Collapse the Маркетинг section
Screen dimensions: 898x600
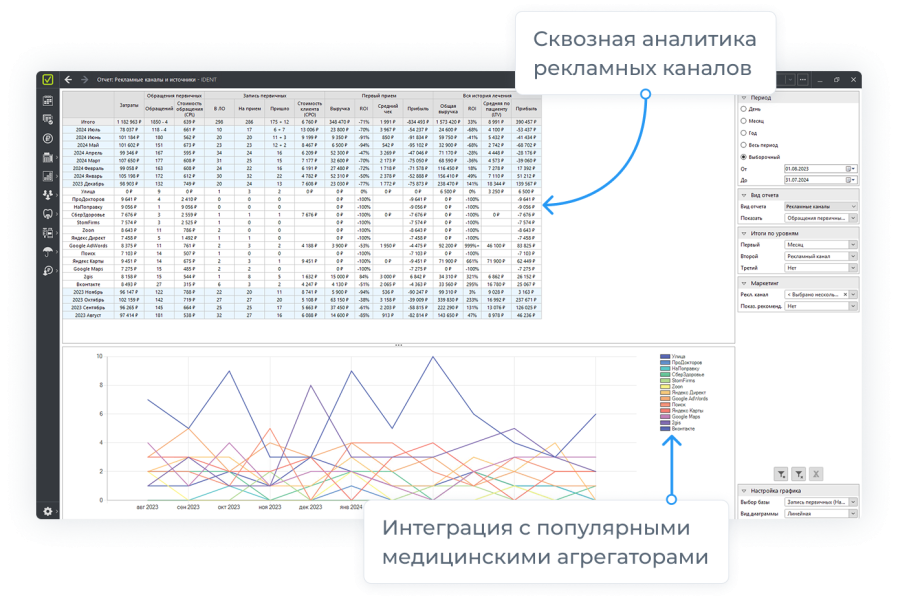[744, 283]
